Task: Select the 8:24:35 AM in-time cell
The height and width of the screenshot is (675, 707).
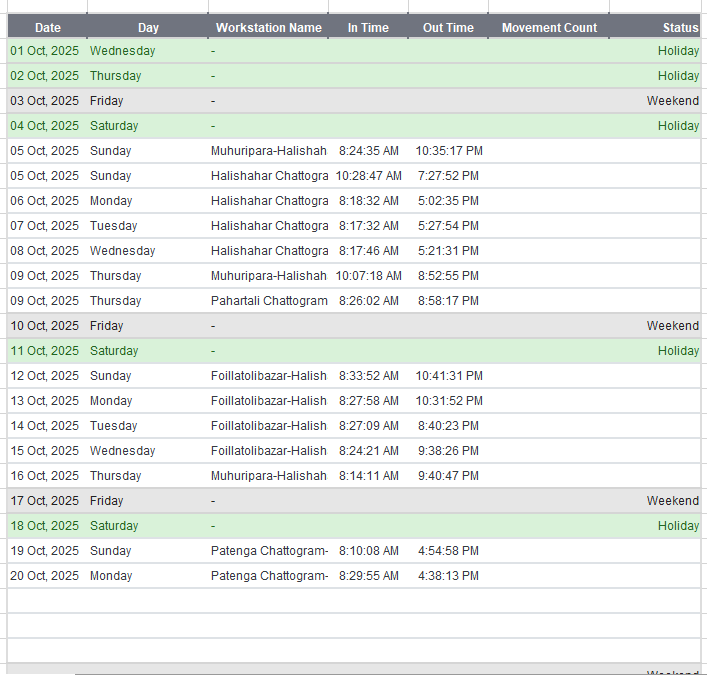Action: 368,151
